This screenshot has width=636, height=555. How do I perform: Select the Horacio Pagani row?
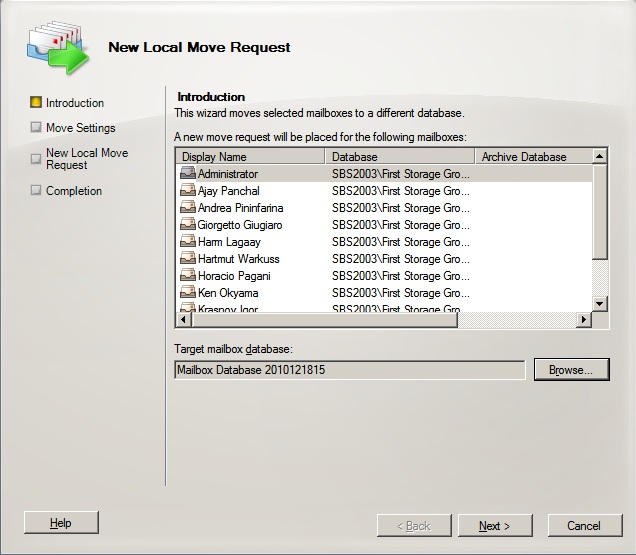pyautogui.click(x=384, y=276)
